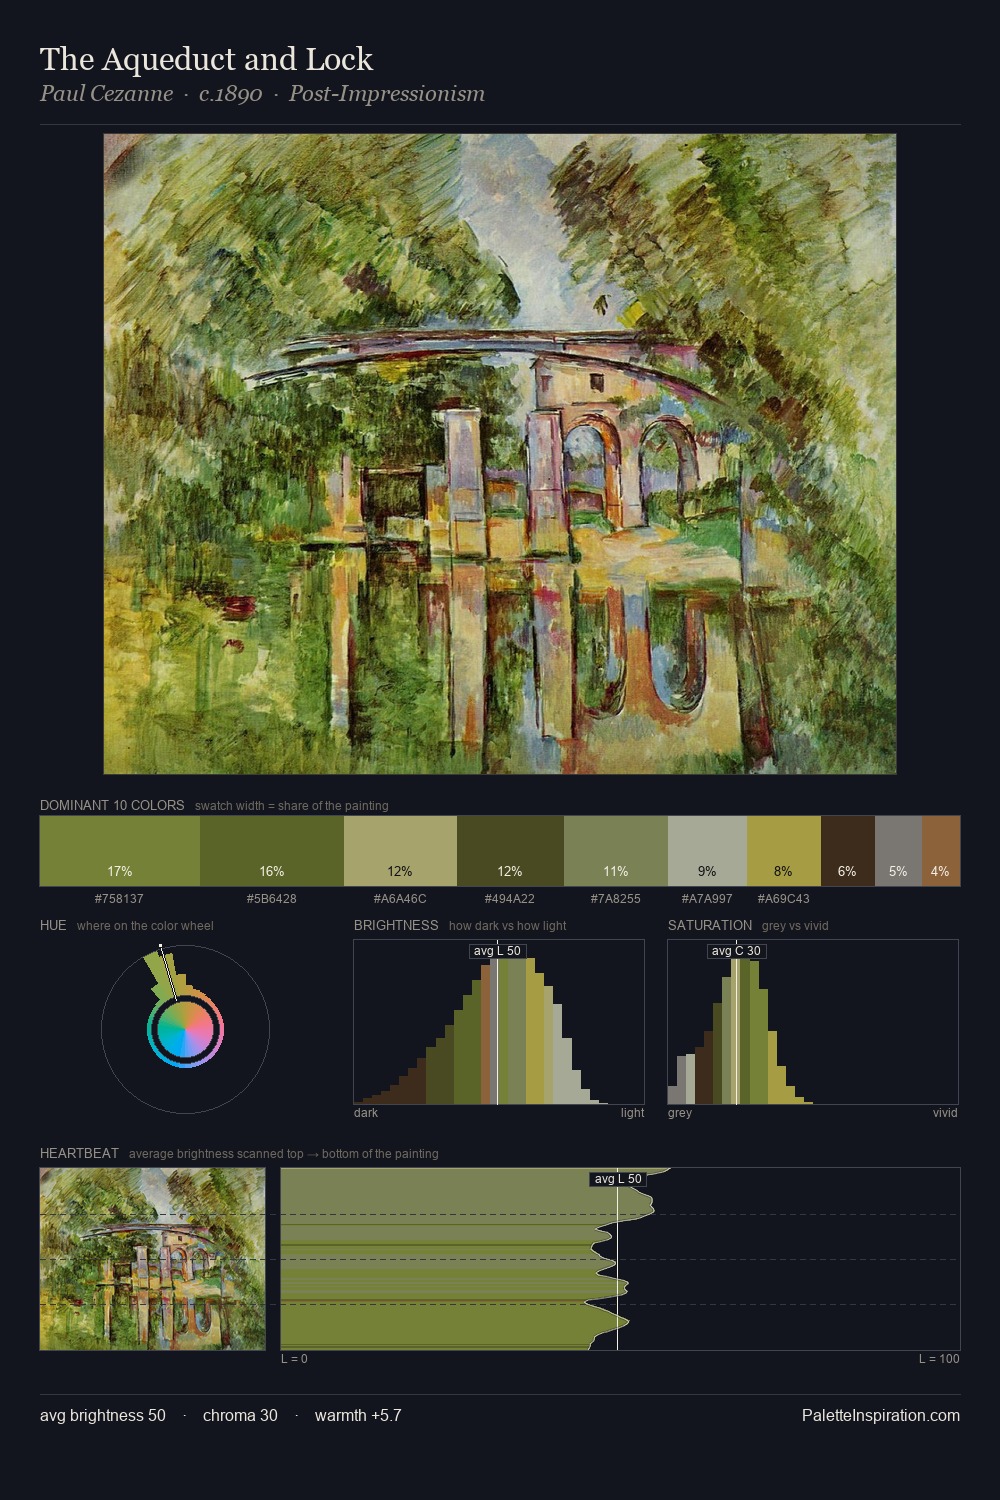Click the heartbeat brightness profile chart
The height and width of the screenshot is (1500, 1000).
pos(620,1259)
